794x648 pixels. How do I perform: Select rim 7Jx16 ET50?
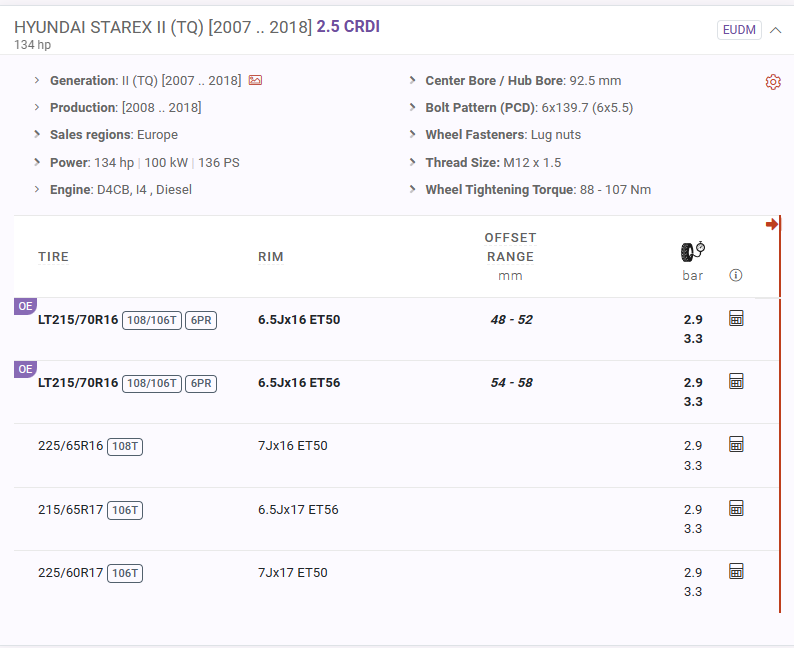pos(293,446)
